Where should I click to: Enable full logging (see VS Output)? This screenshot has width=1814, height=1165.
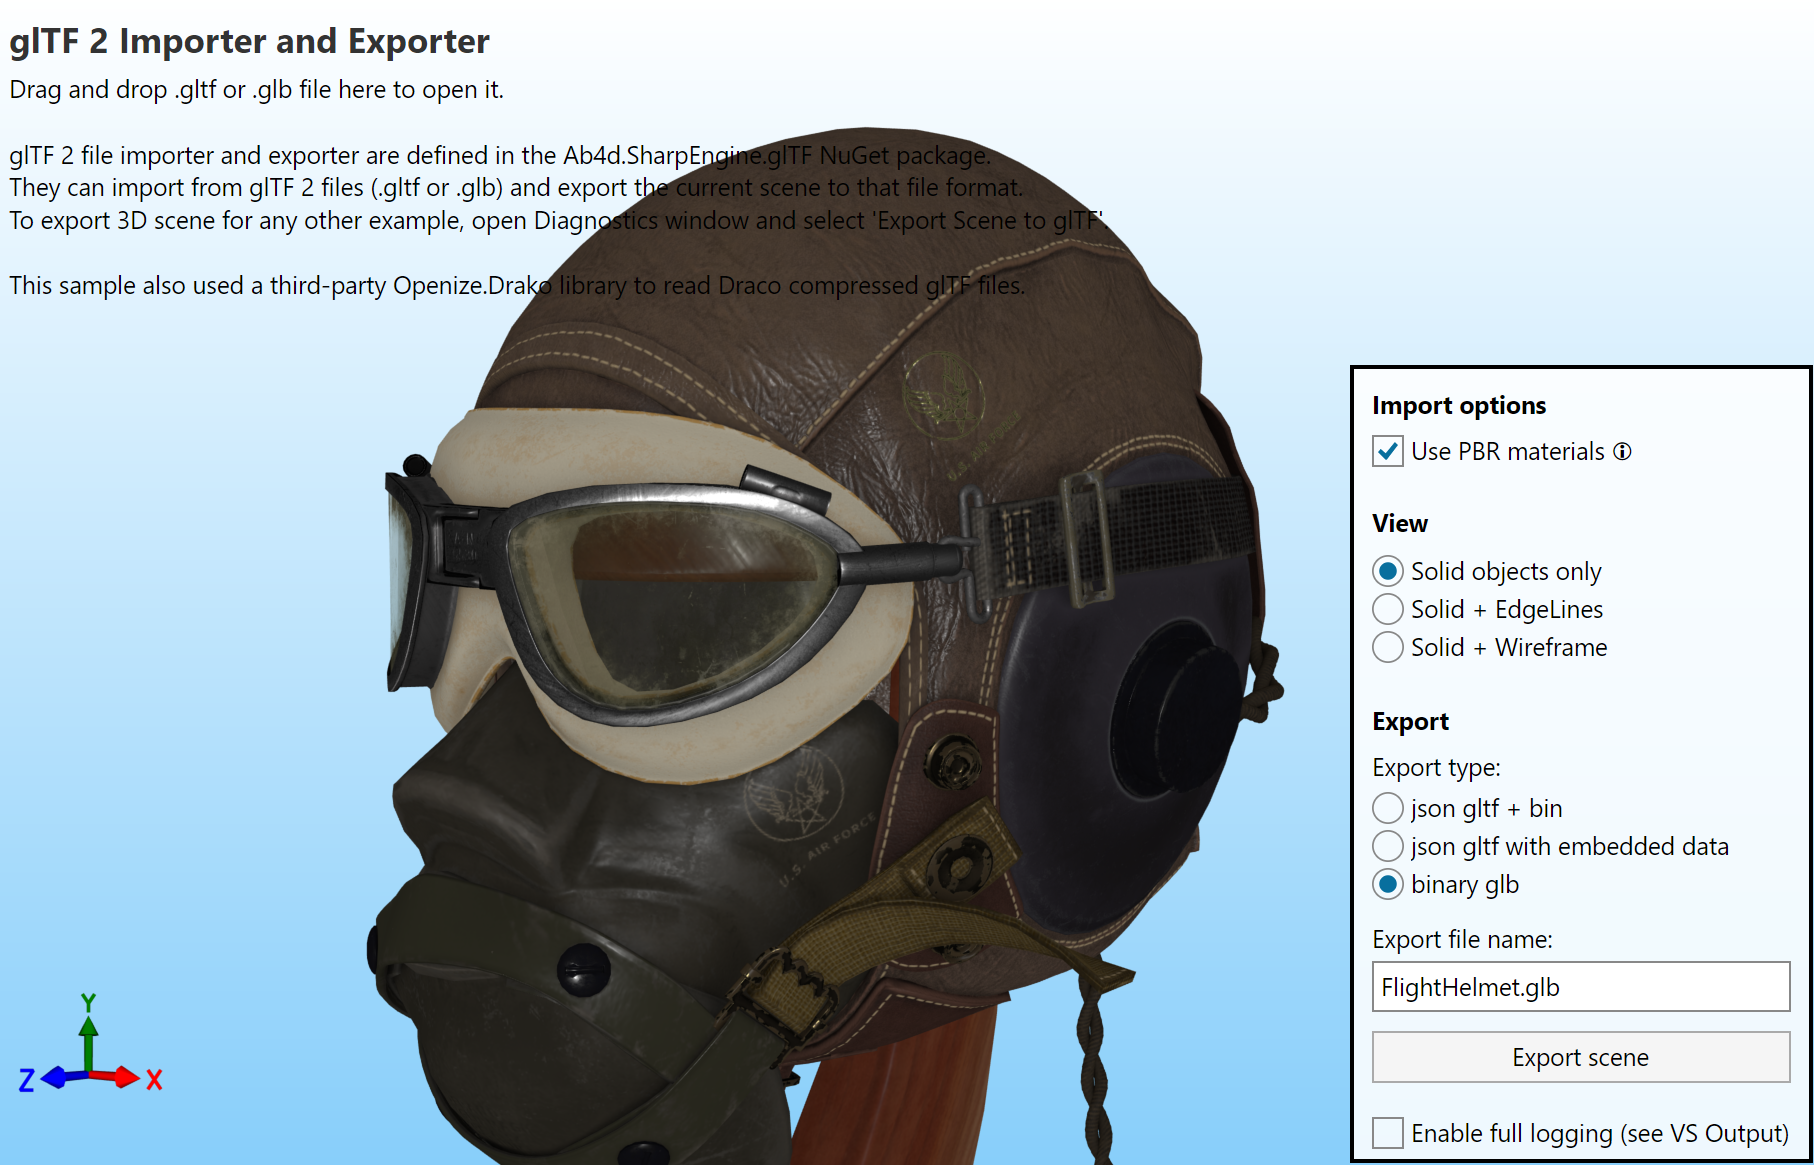tap(1387, 1133)
